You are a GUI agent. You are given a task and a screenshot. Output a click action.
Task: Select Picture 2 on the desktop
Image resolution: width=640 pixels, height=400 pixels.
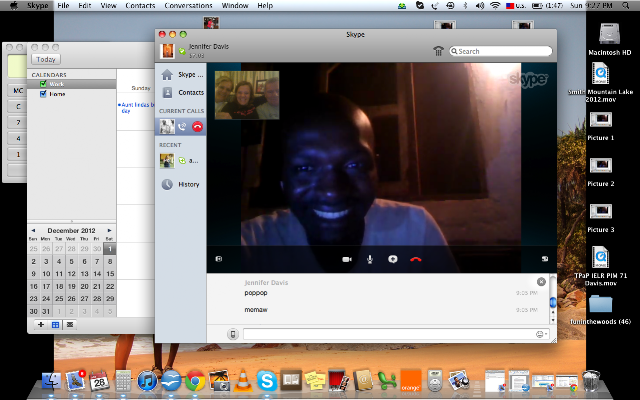(x=600, y=172)
